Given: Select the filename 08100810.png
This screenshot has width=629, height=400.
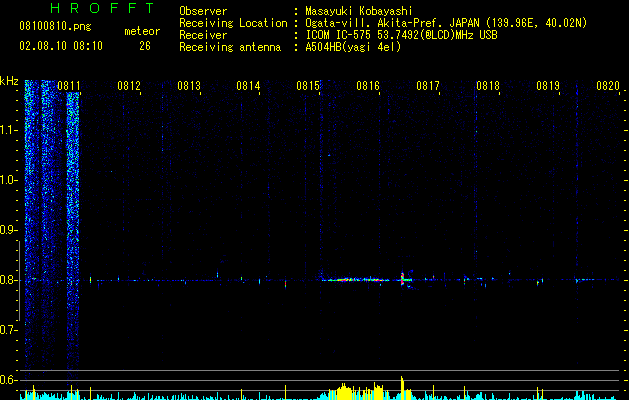Looking at the screenshot, I should (55, 27).
